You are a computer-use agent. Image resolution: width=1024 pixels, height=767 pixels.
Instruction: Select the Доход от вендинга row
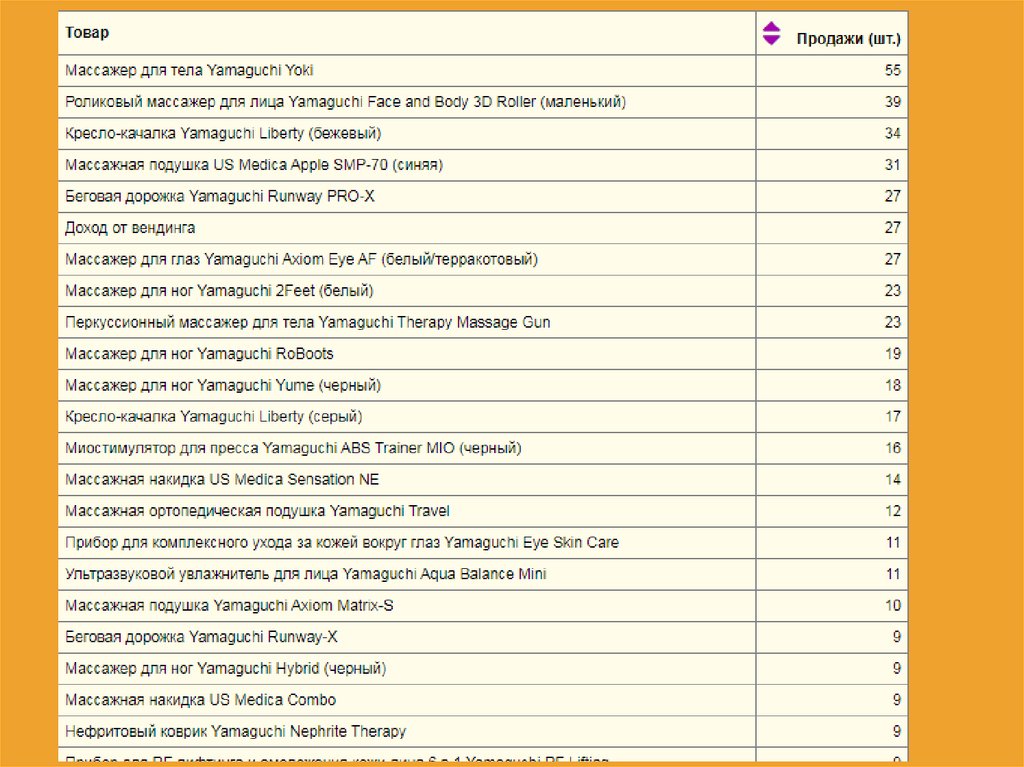pyautogui.click(x=130, y=228)
